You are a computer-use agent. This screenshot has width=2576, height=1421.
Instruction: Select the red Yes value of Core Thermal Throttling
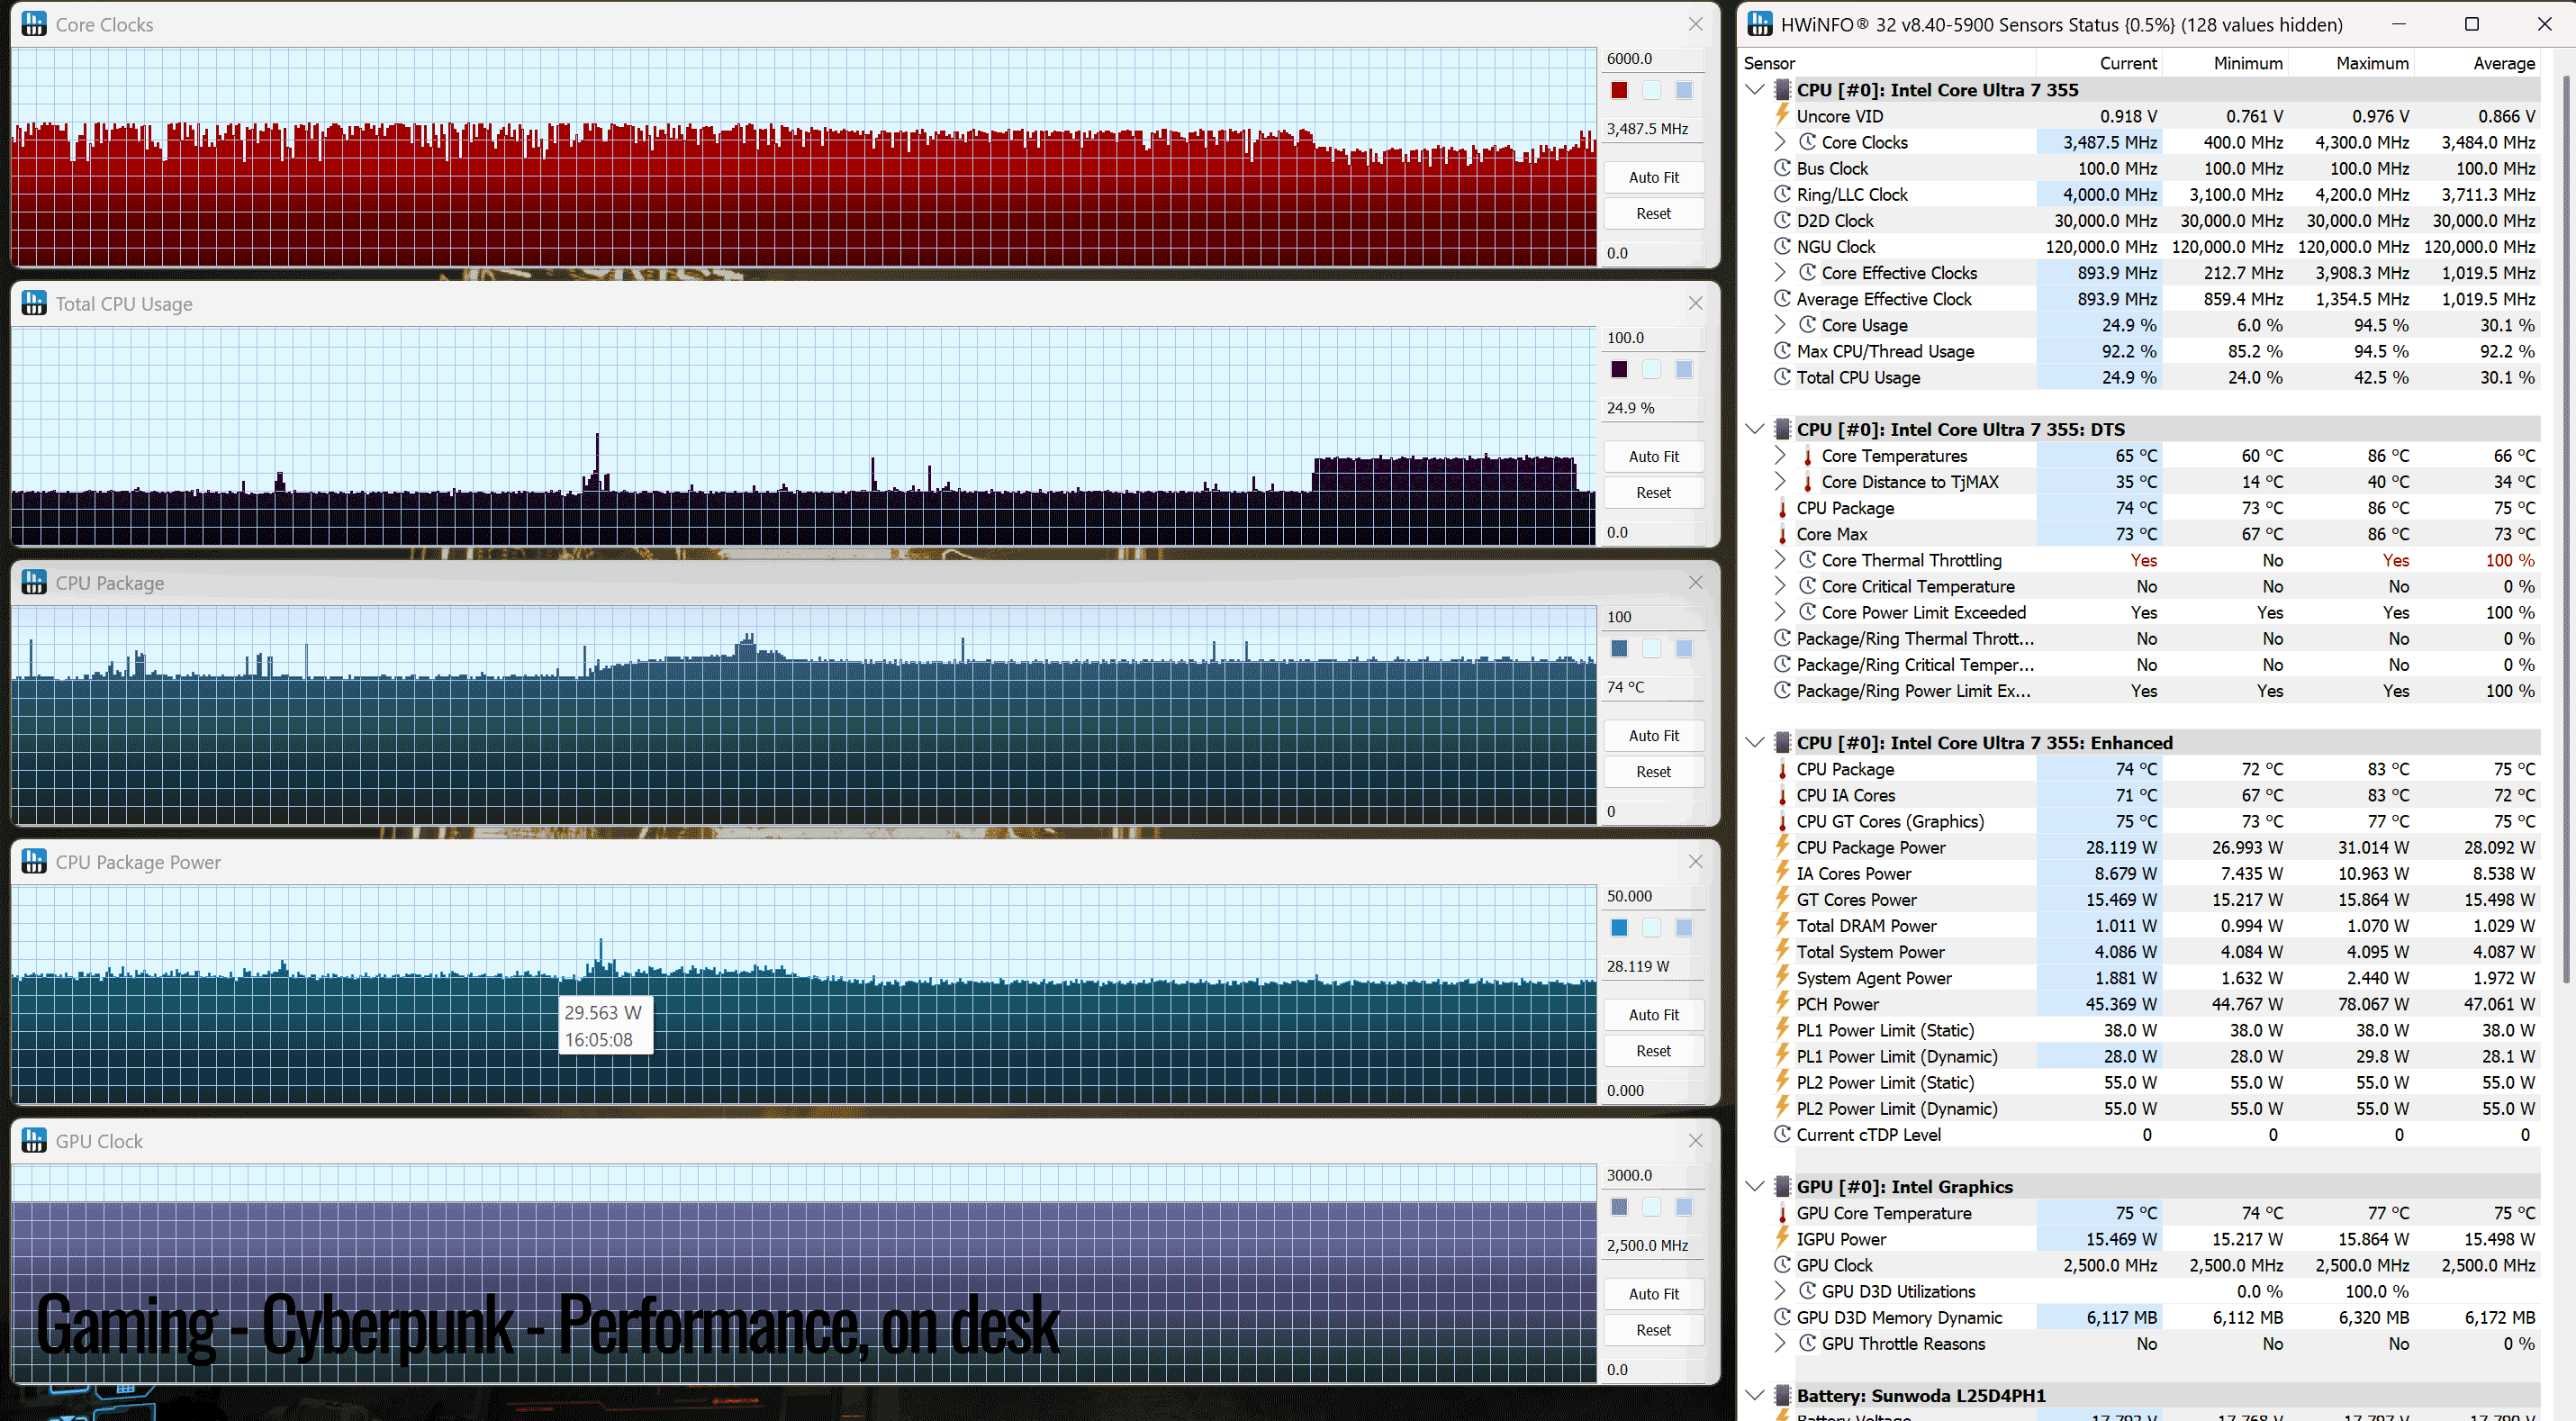click(2143, 560)
